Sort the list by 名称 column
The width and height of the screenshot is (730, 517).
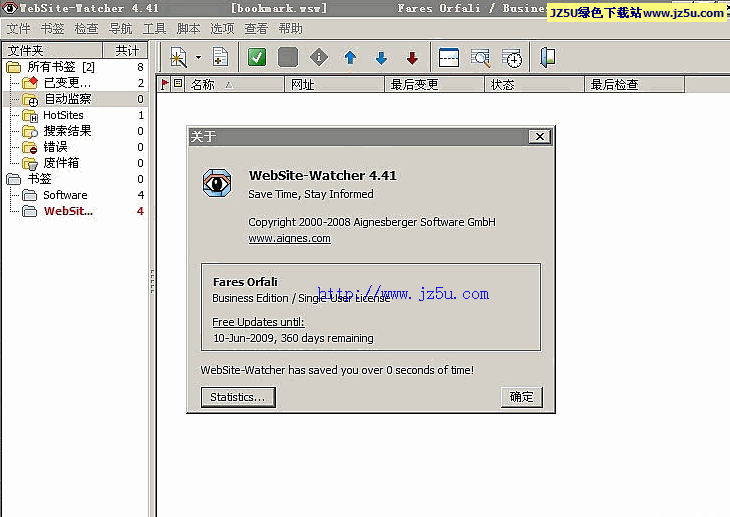click(x=234, y=85)
